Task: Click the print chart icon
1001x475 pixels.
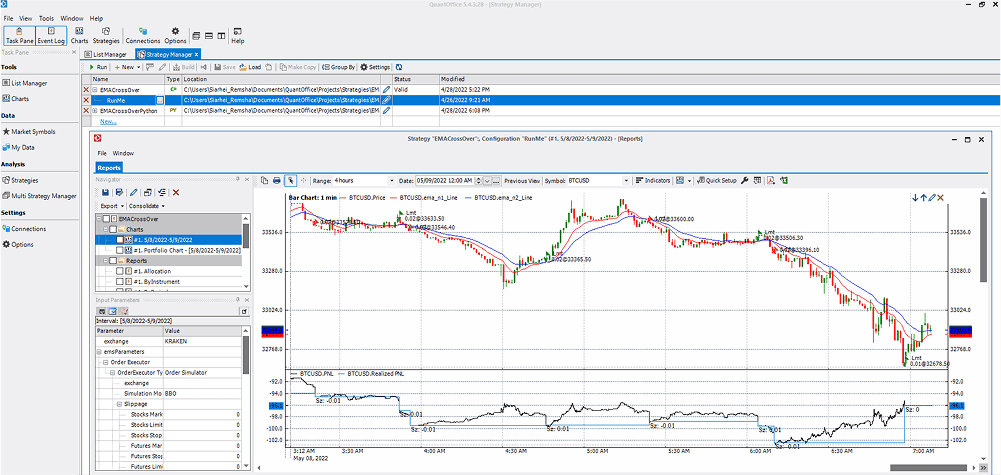Action: point(277,181)
